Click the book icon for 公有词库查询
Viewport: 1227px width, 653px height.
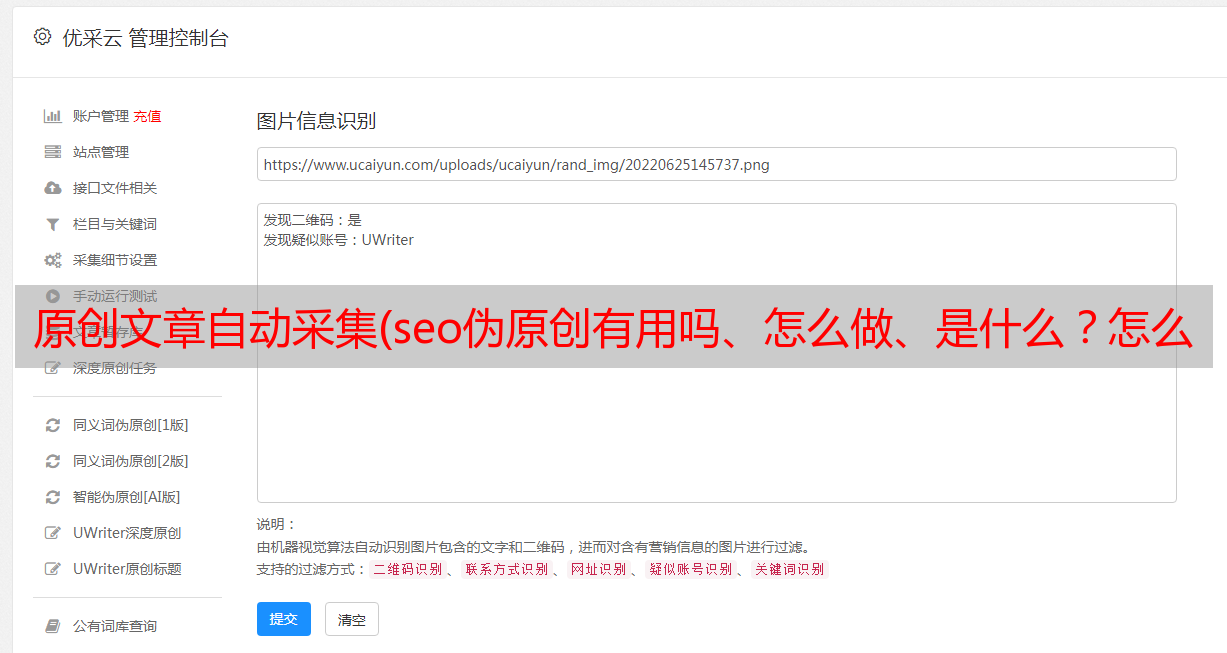pyautogui.click(x=53, y=626)
